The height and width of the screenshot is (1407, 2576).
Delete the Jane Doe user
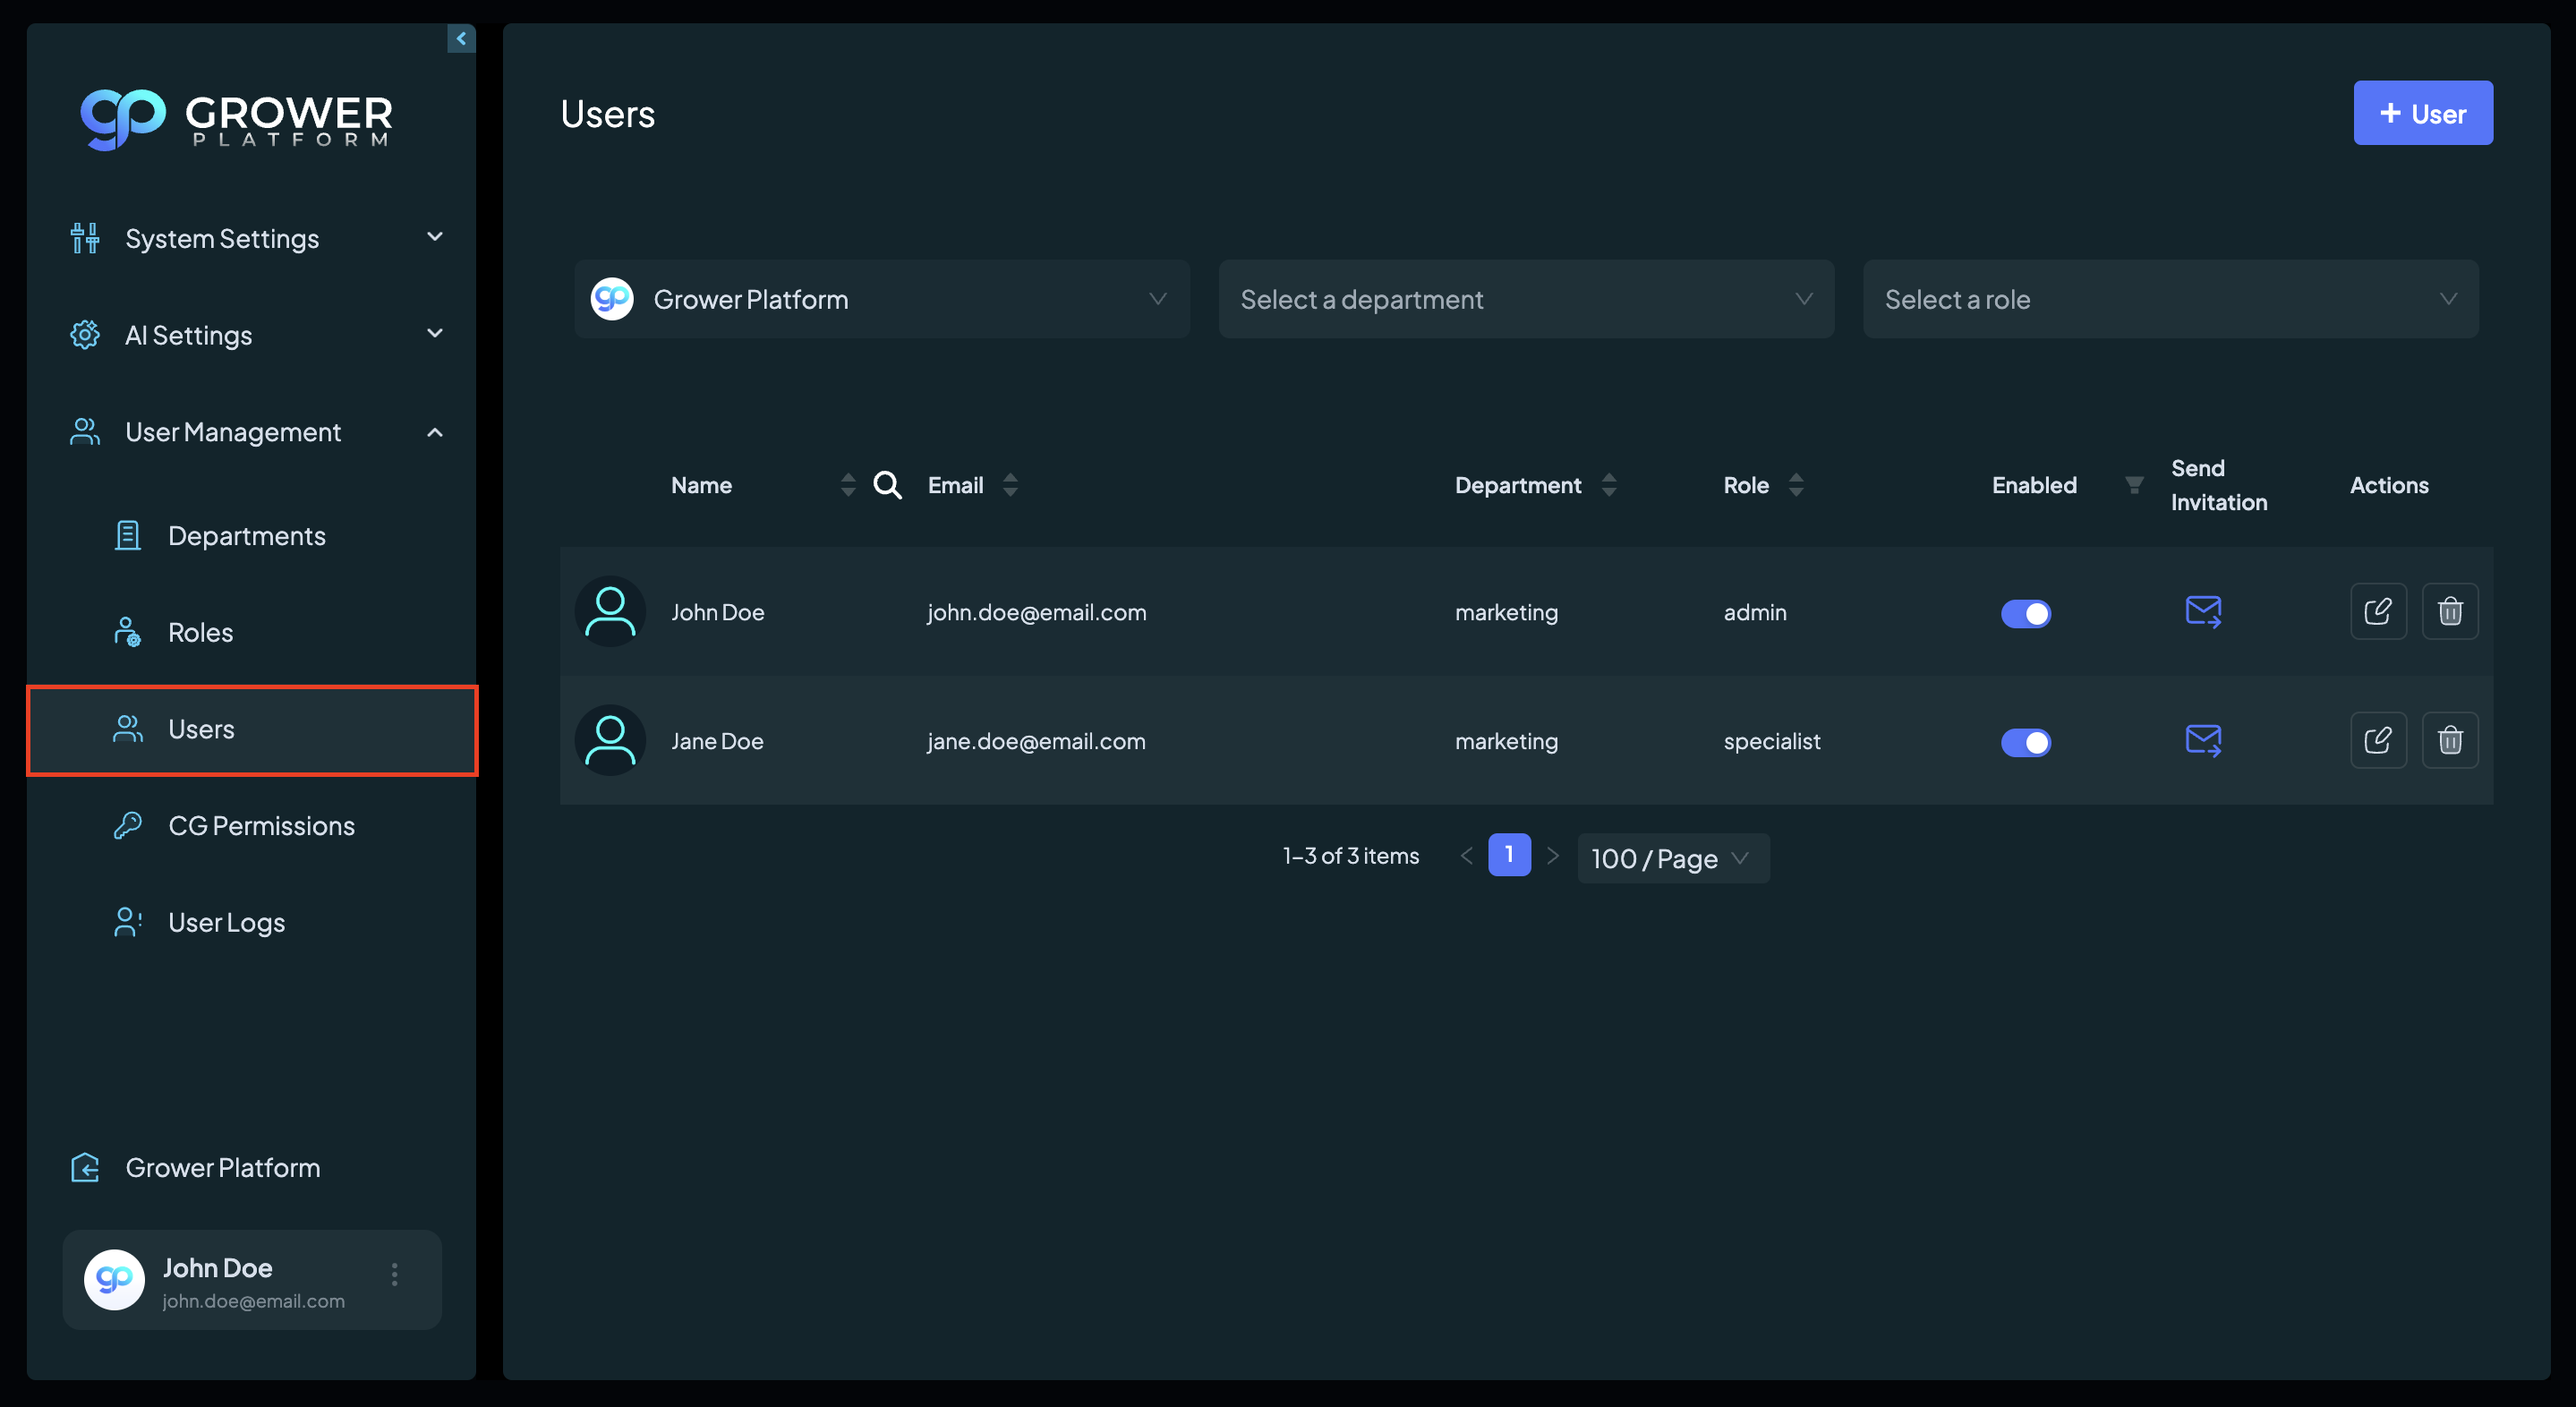[2450, 740]
